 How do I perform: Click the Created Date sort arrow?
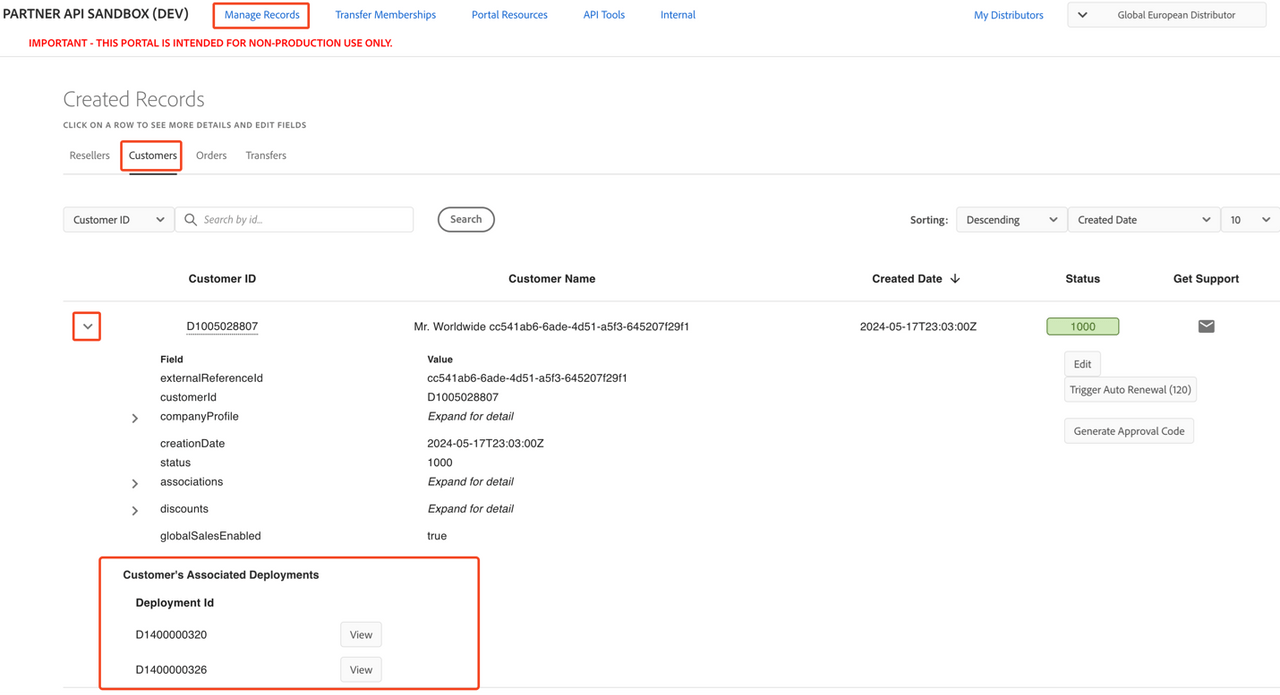pyautogui.click(x=955, y=279)
